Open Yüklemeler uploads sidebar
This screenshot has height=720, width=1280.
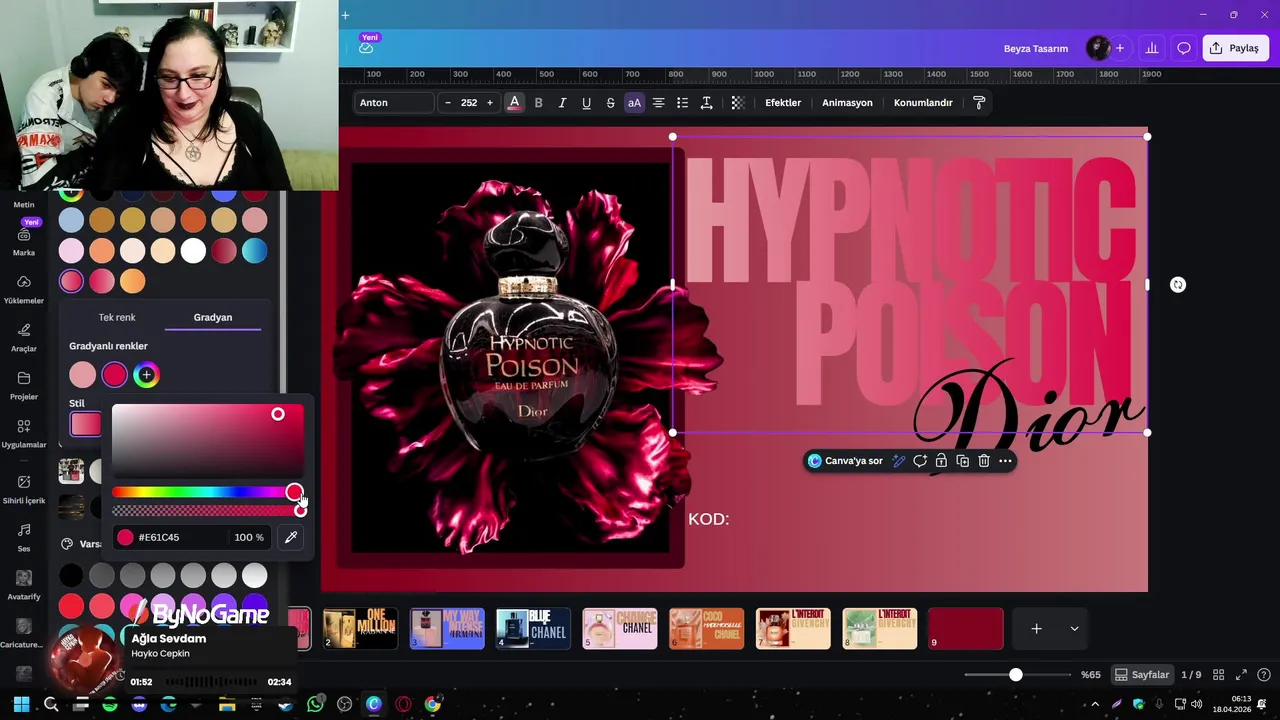pyautogui.click(x=24, y=290)
